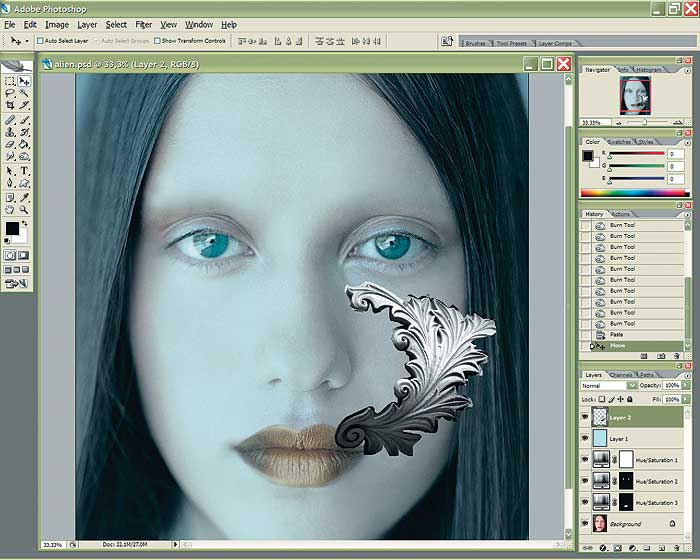Screen dimensions: 700x560
Task: Open the Move tool preset picker arrow
Action: 27,41
